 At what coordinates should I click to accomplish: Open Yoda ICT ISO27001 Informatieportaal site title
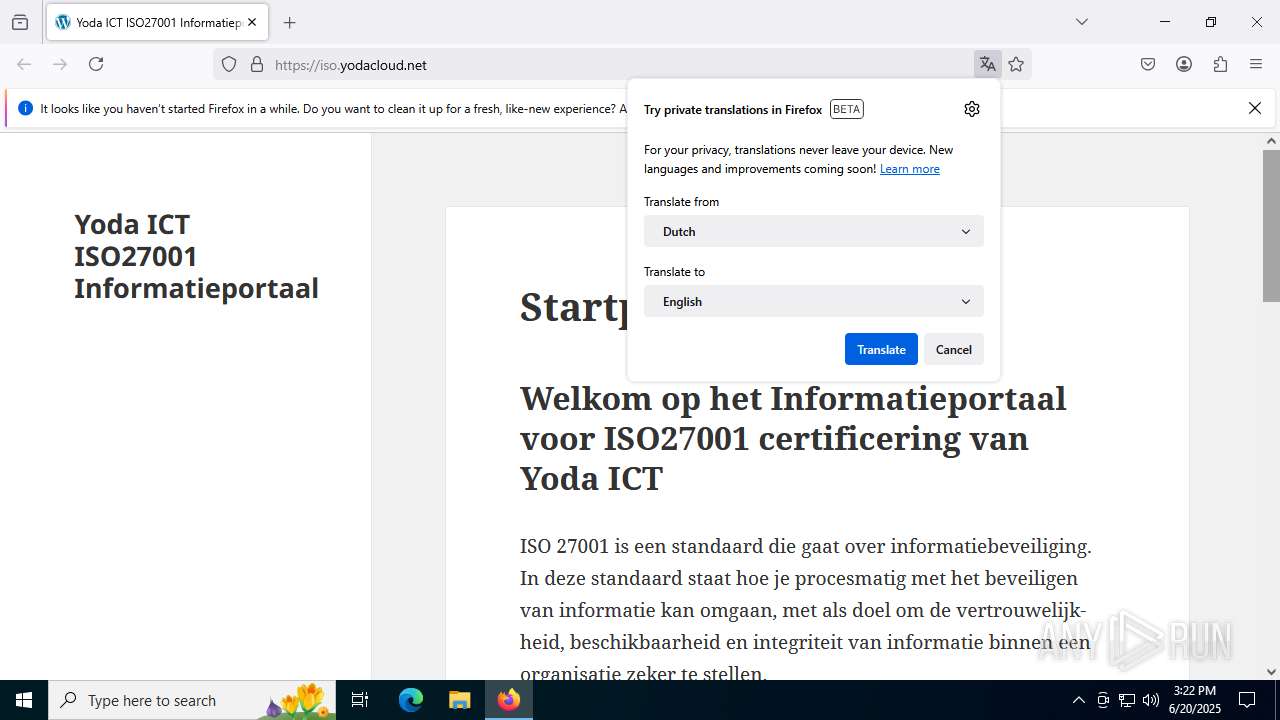pyautogui.click(x=196, y=256)
